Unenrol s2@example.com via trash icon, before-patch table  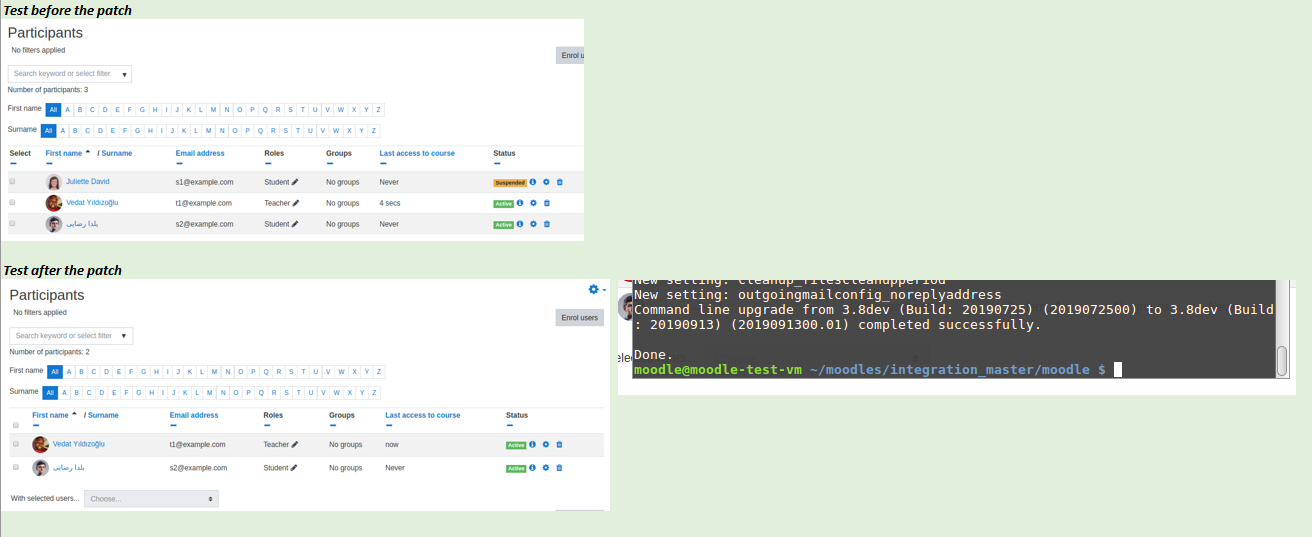coord(547,224)
